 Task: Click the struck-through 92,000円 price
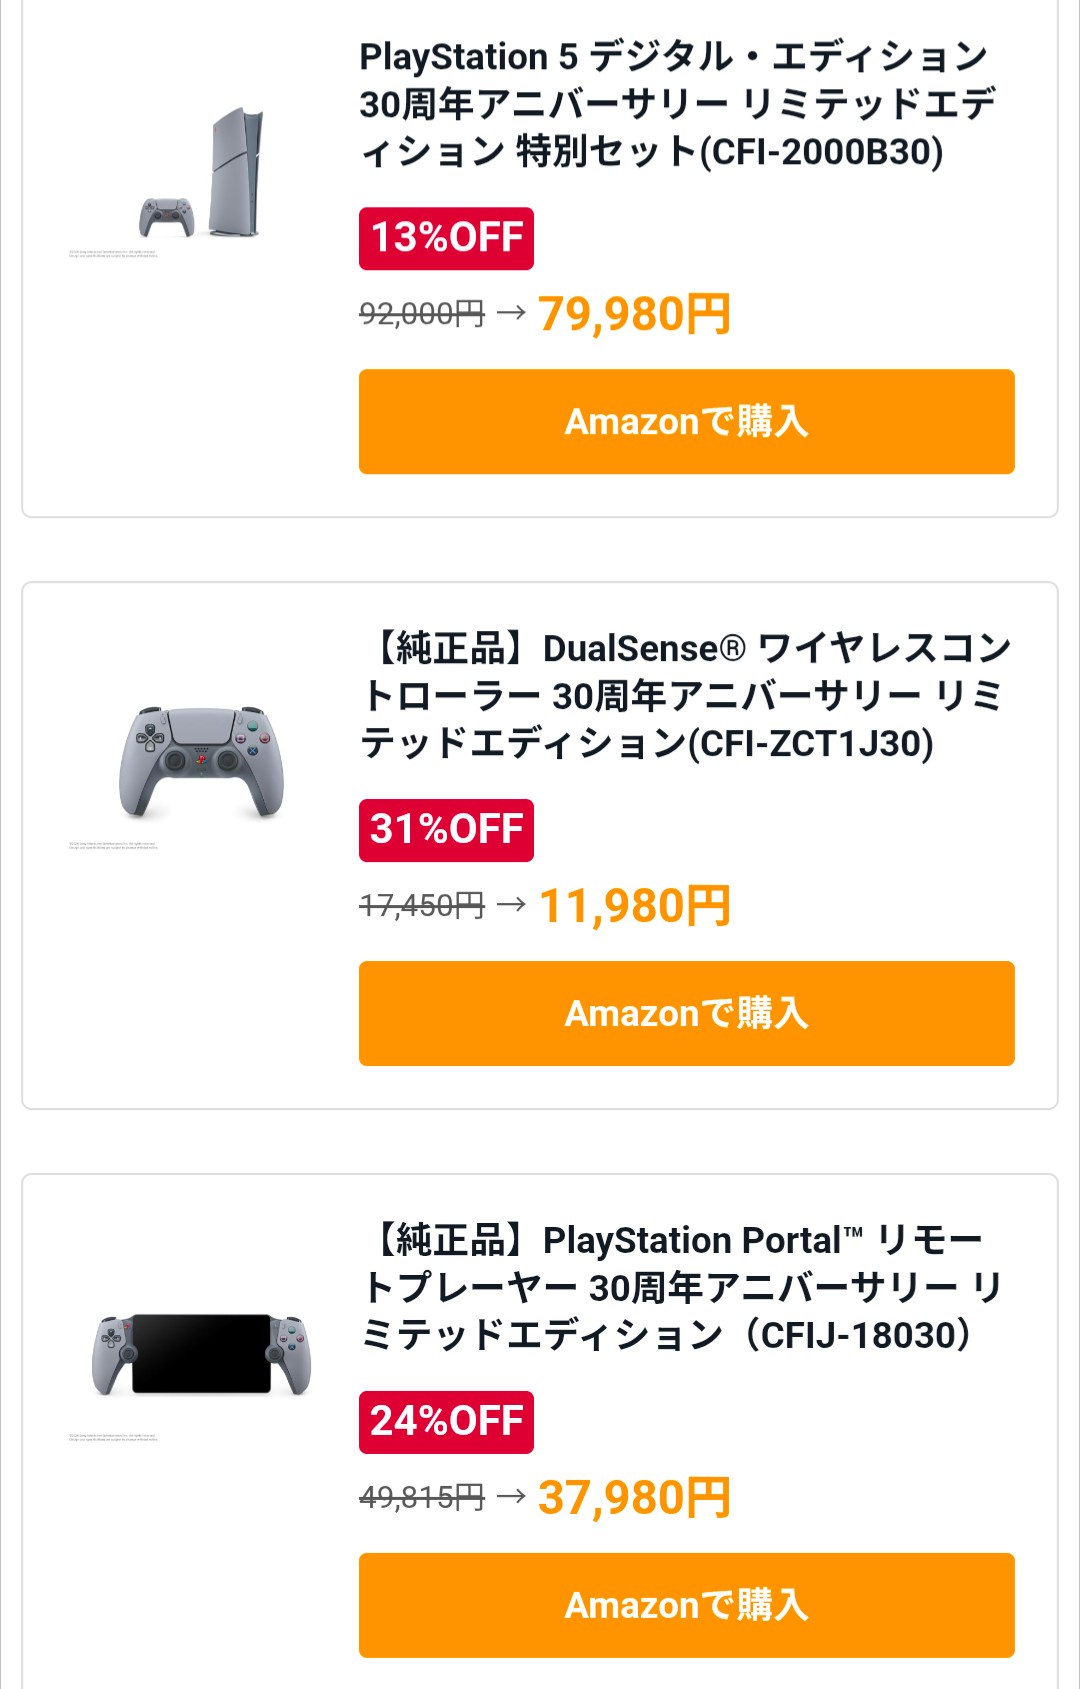pyautogui.click(x=421, y=314)
